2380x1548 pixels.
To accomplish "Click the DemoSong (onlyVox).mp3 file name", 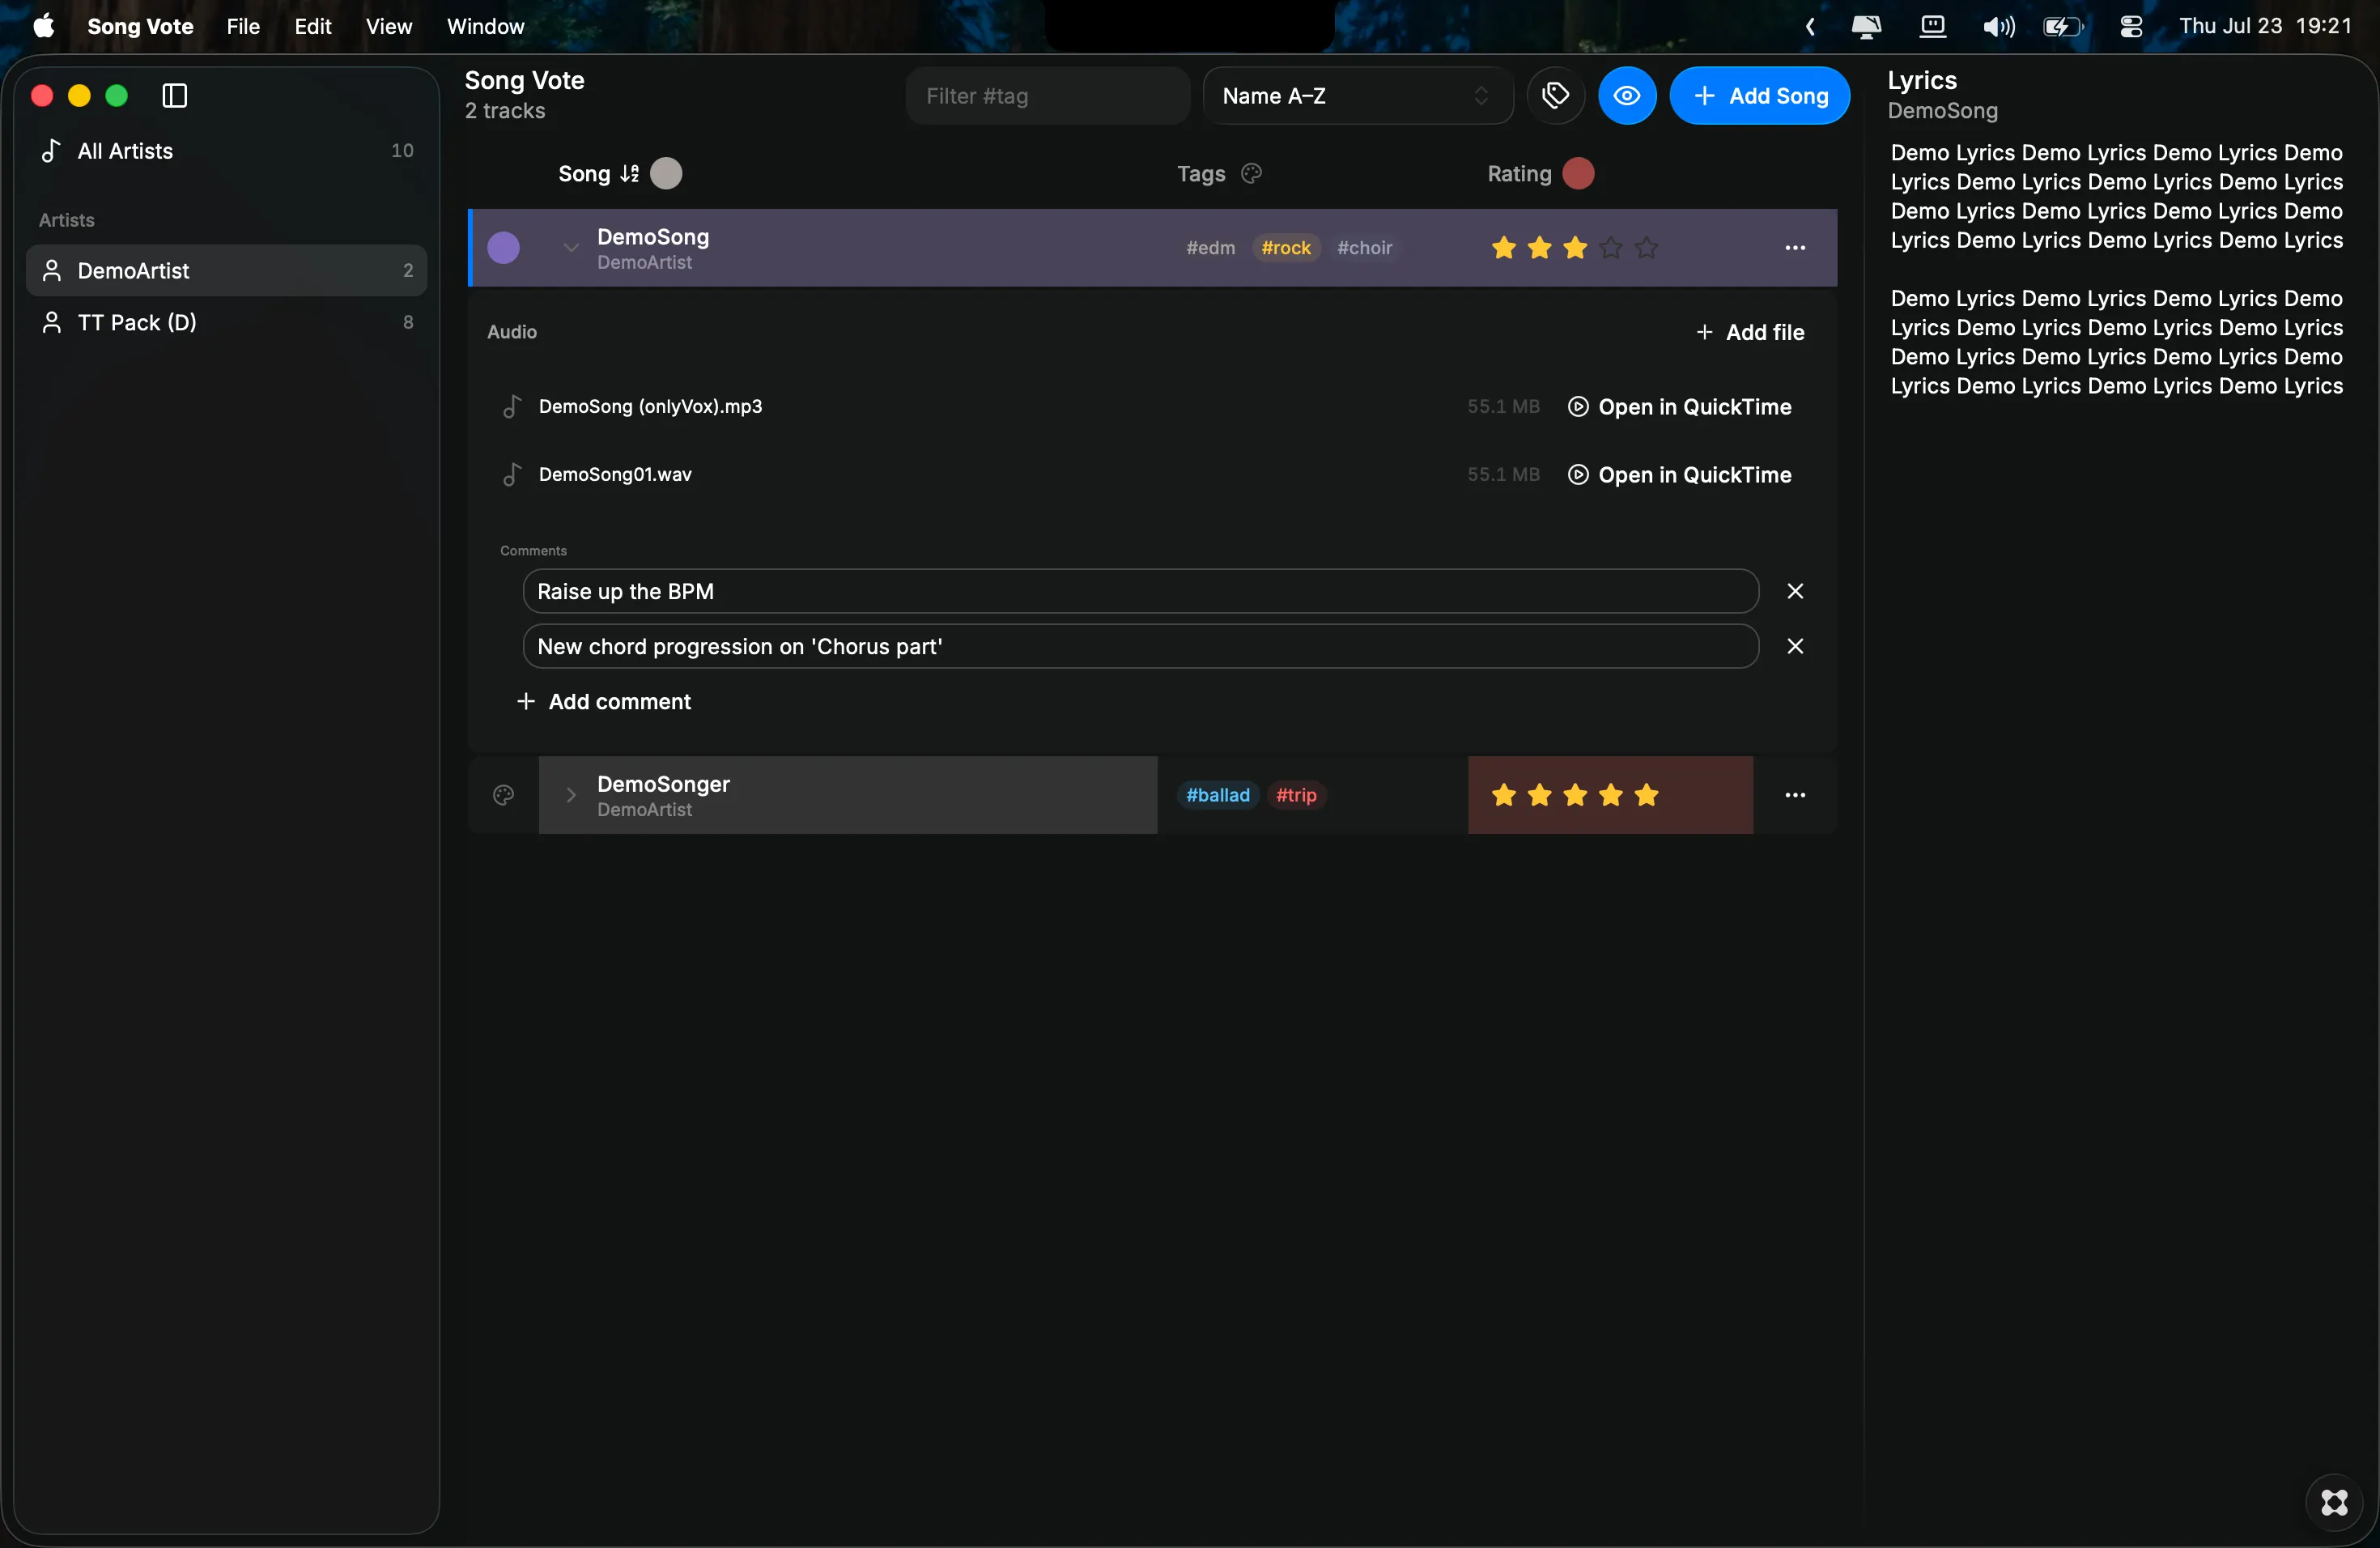I will click(x=650, y=407).
